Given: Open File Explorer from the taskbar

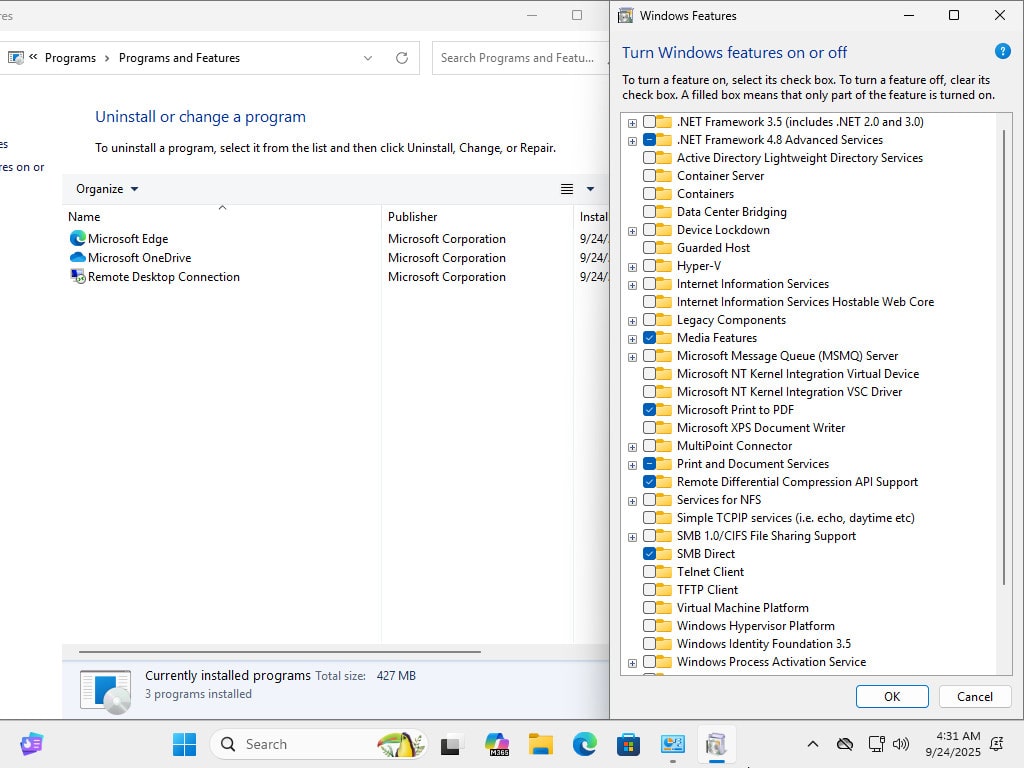Looking at the screenshot, I should pos(541,744).
